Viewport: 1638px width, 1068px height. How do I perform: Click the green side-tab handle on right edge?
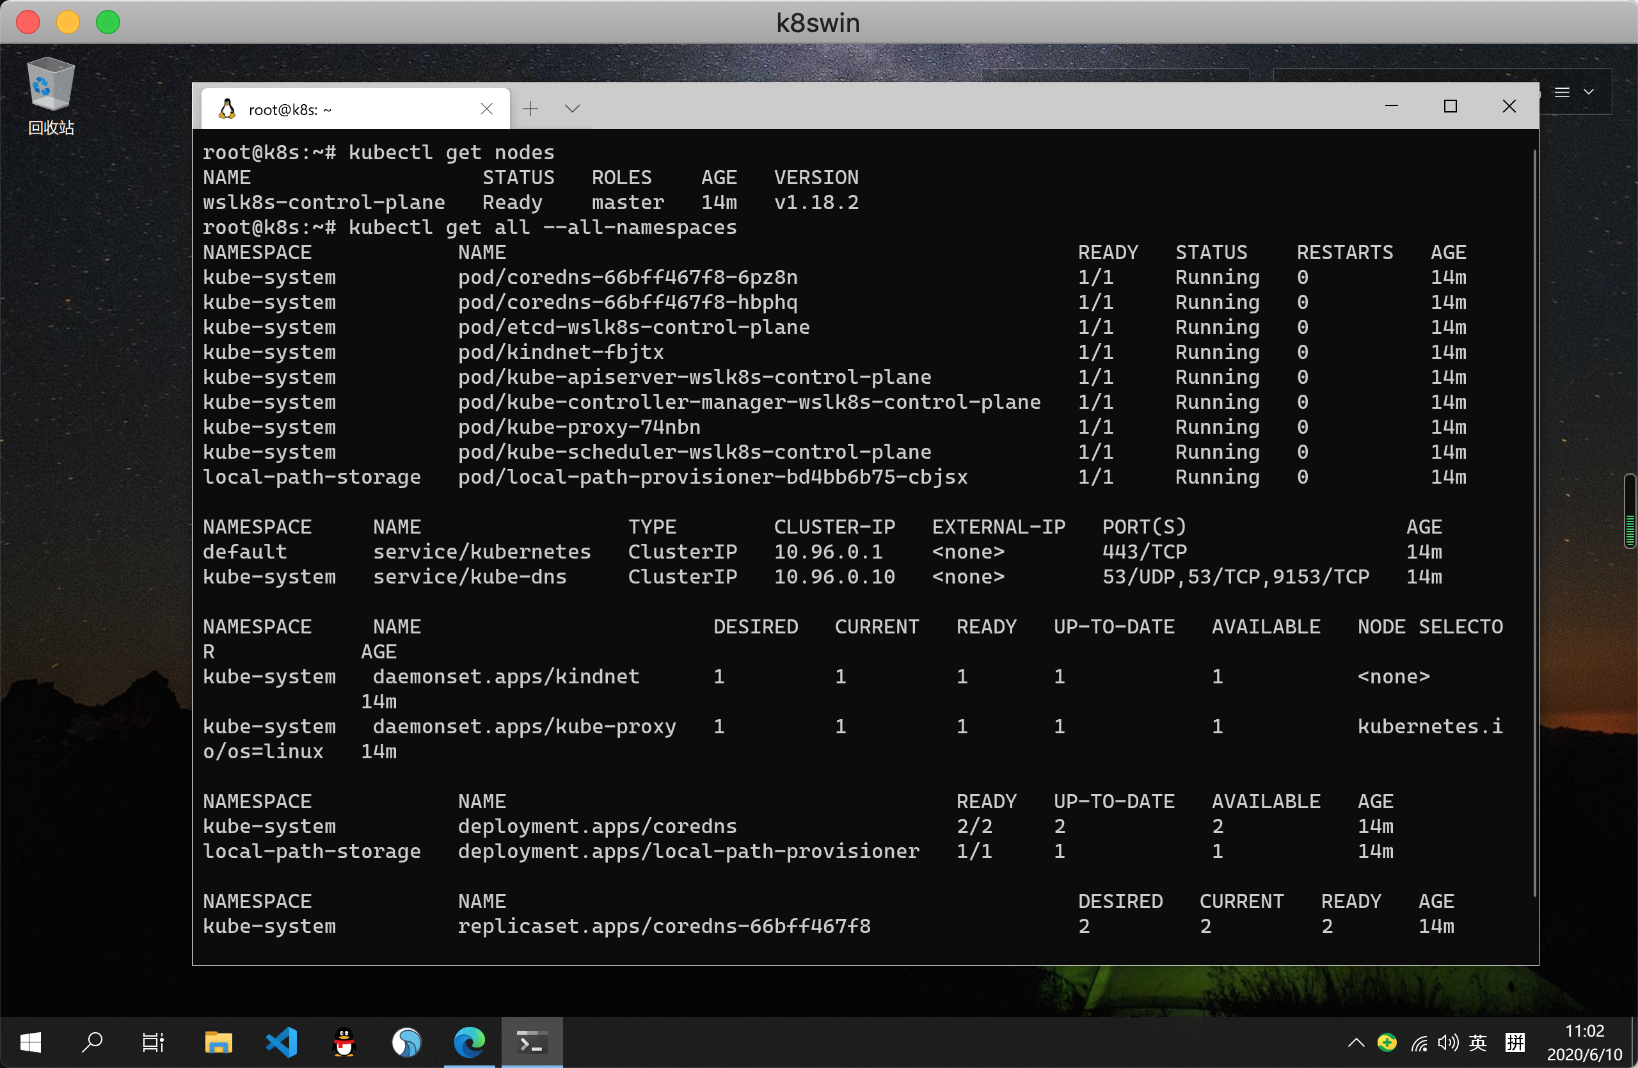(1630, 511)
